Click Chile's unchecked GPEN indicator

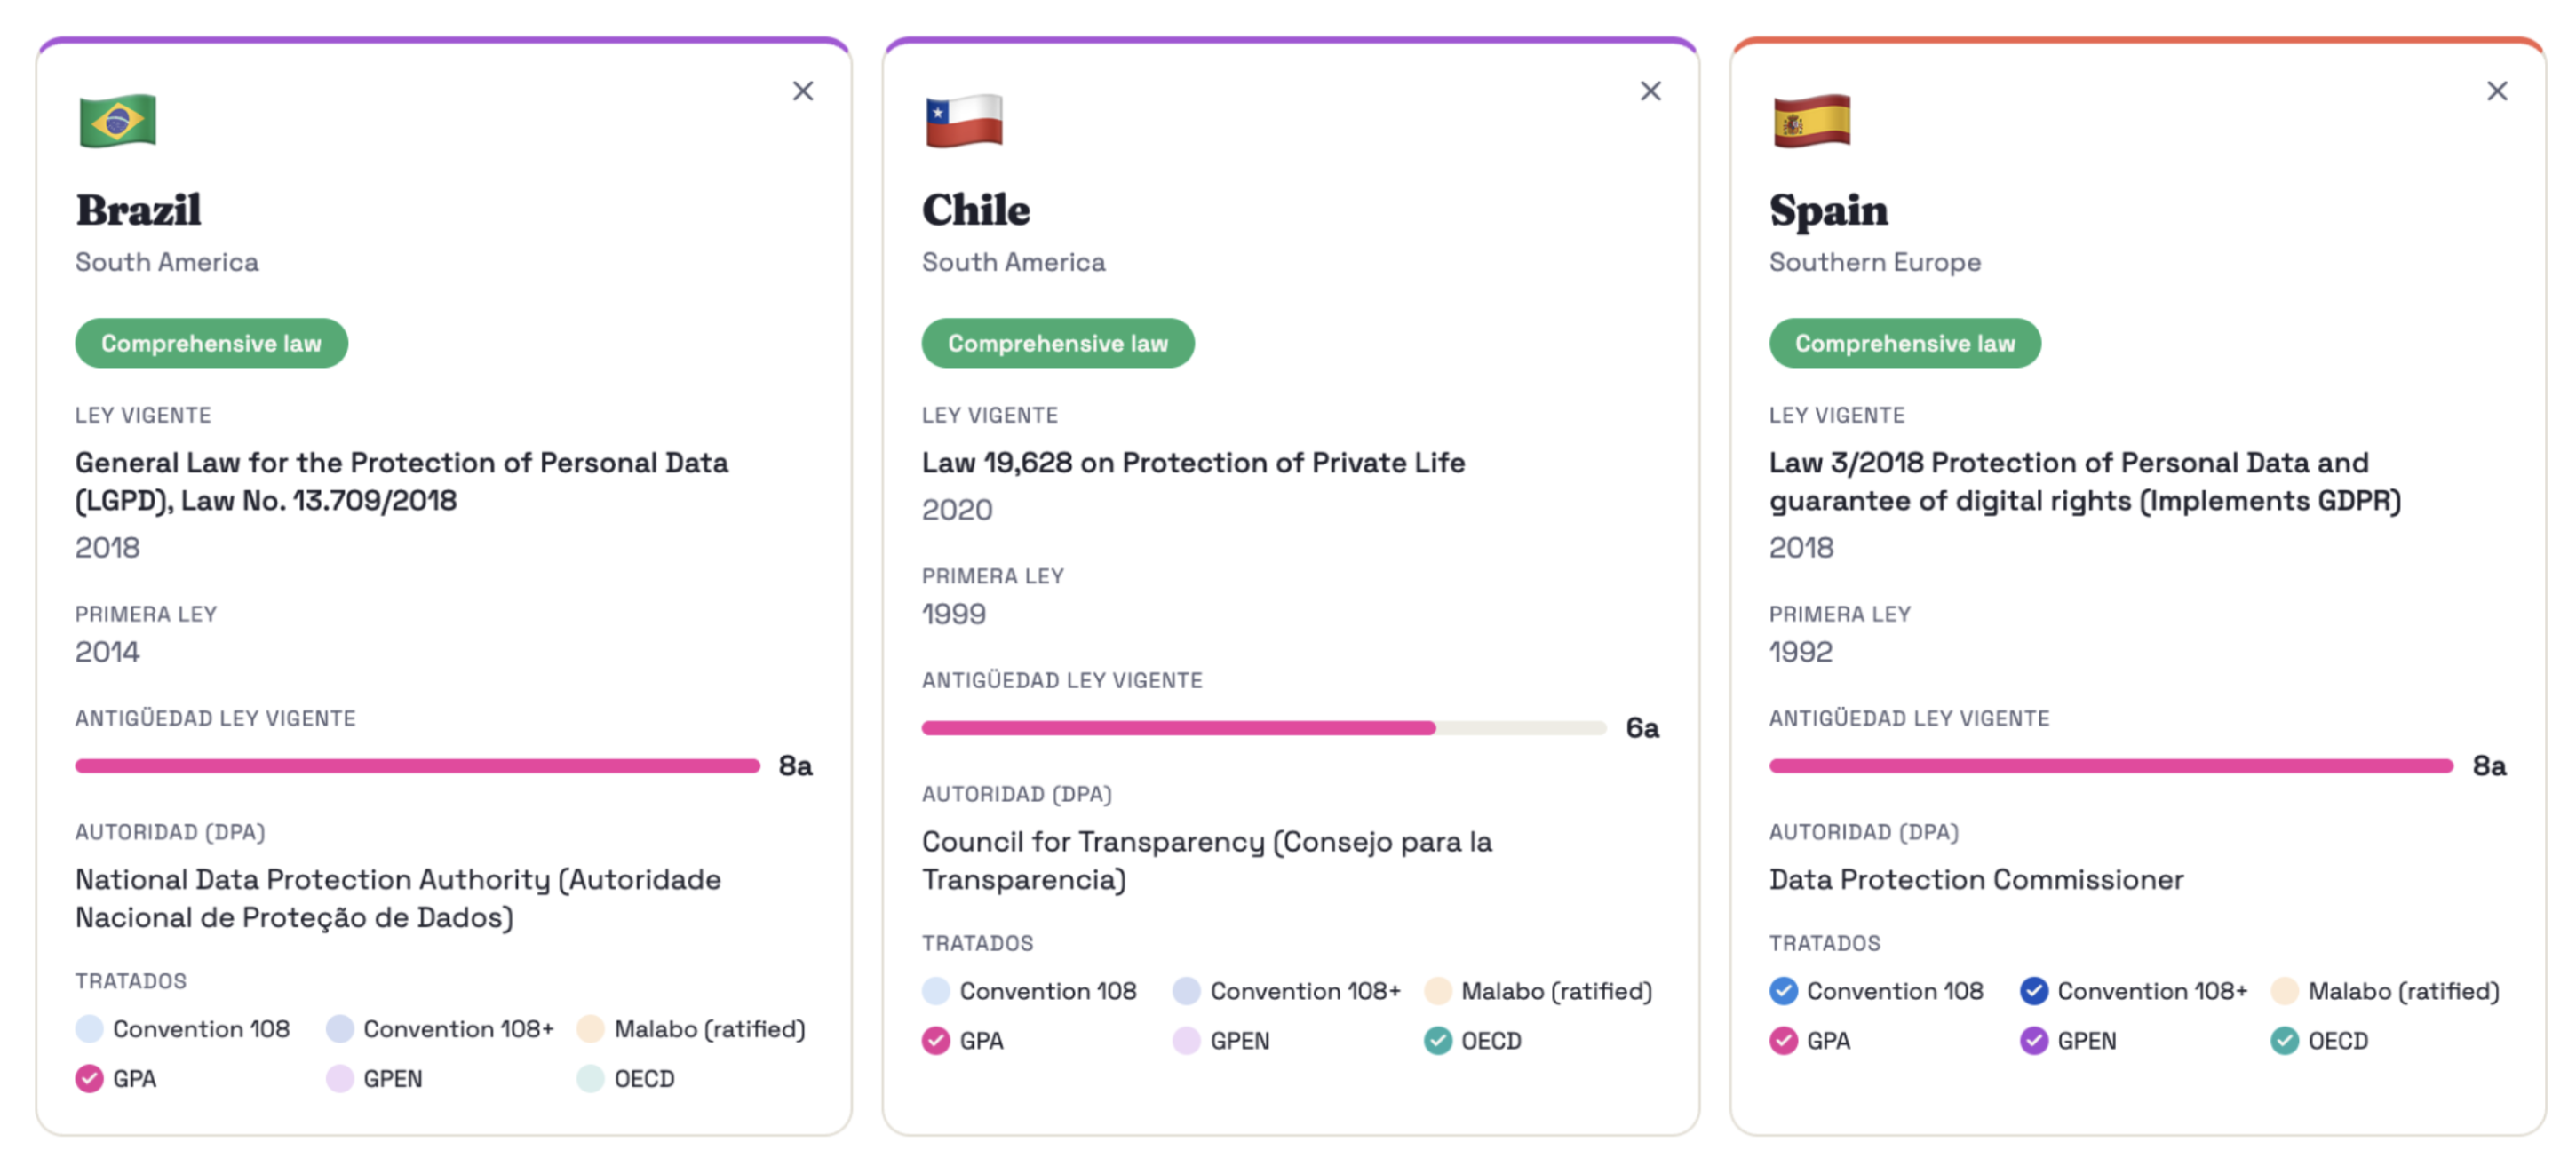pos(1186,1040)
